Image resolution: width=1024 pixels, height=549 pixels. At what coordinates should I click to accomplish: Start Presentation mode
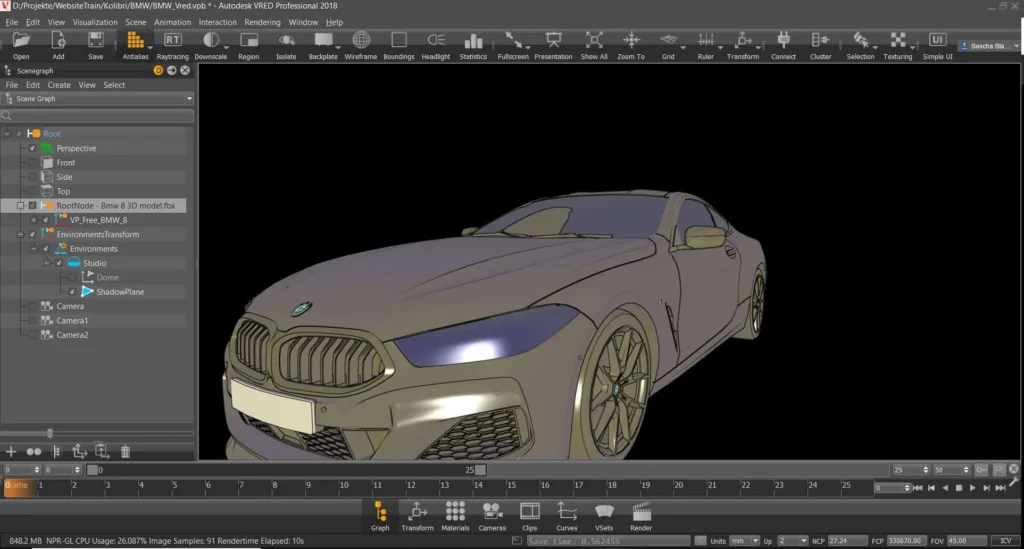(x=553, y=40)
